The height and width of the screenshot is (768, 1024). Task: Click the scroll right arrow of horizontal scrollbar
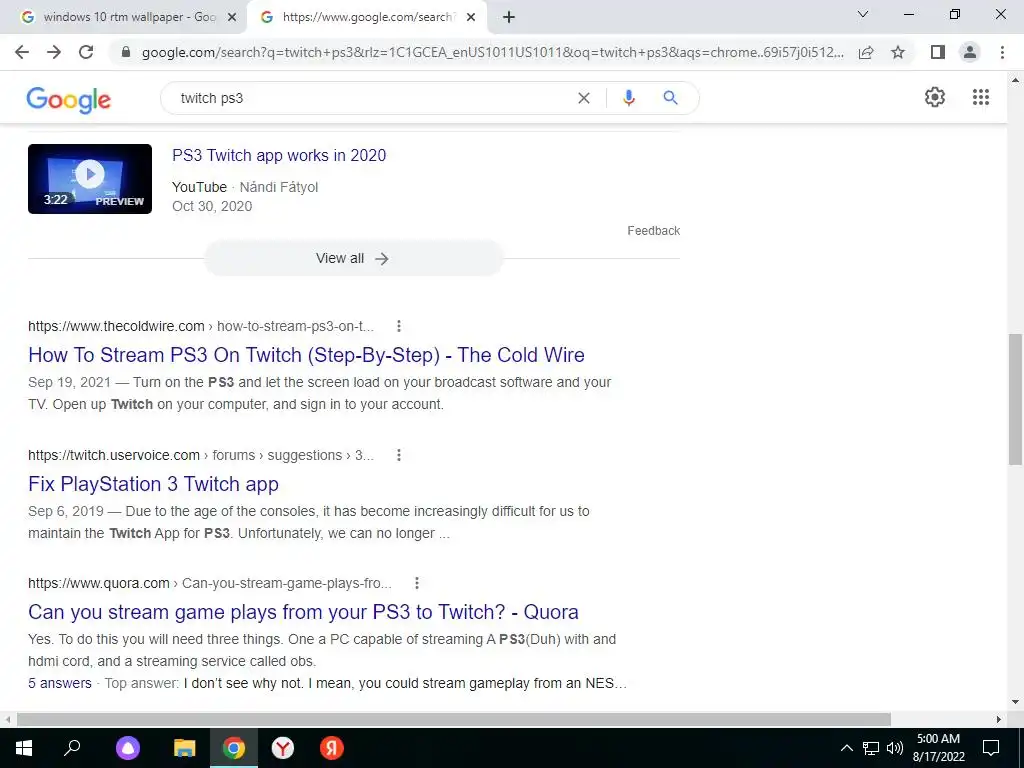tap(999, 720)
